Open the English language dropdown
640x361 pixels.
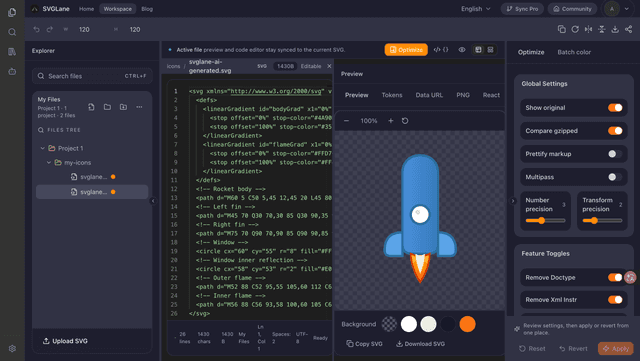pos(476,9)
